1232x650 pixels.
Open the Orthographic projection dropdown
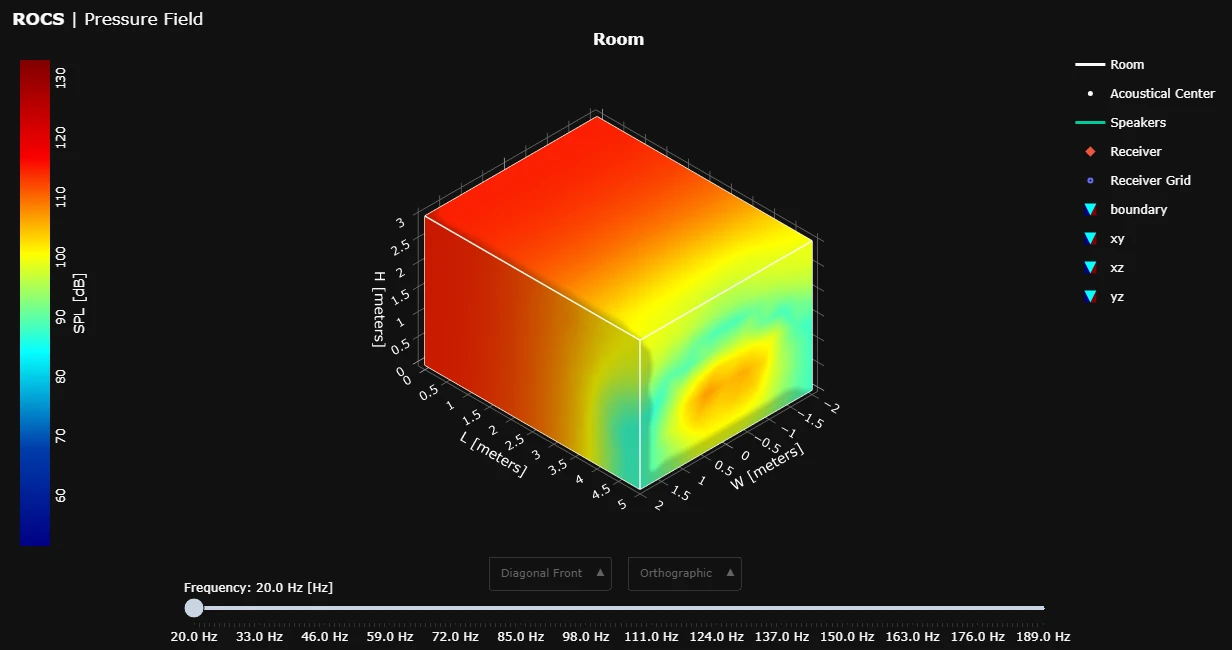pyautogui.click(x=684, y=574)
